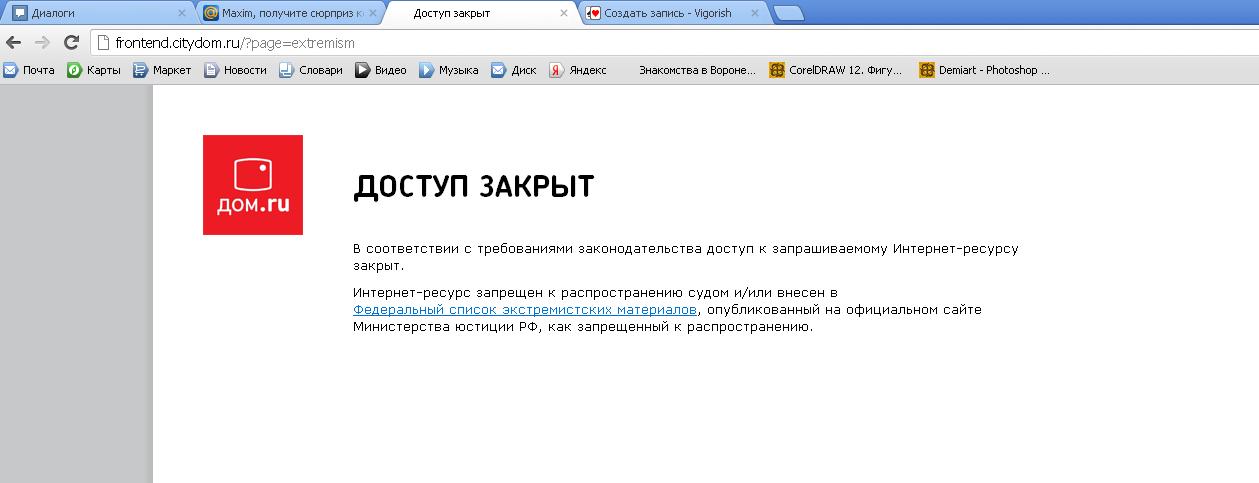Open a new tab
This screenshot has height=483, width=1259.
(x=789, y=13)
